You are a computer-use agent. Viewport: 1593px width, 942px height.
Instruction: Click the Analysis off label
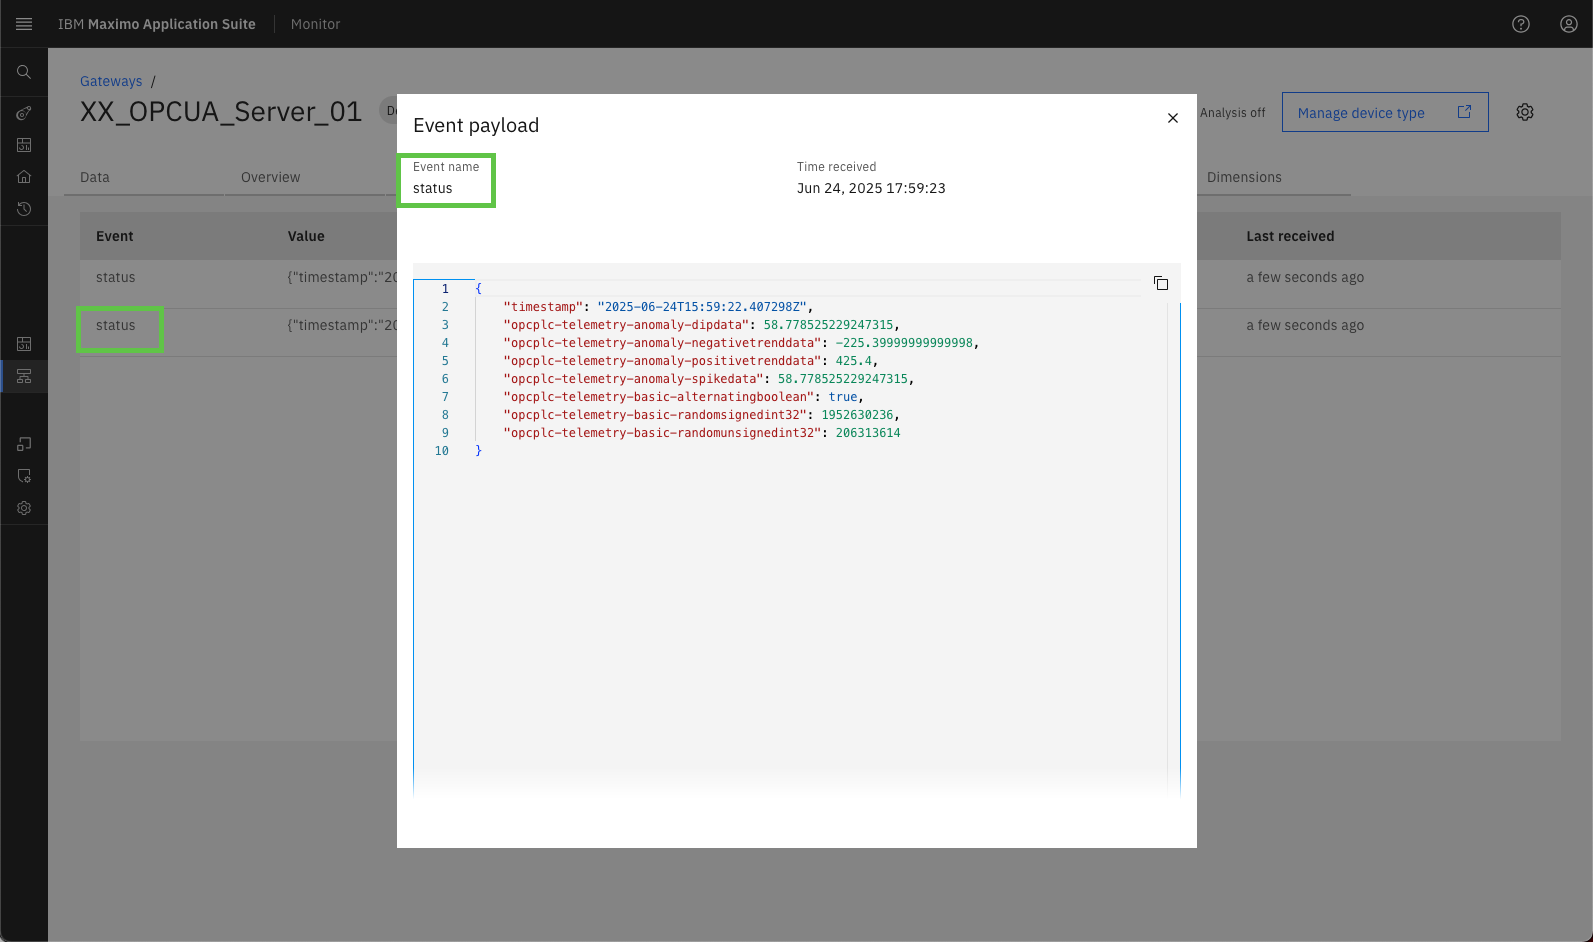1232,113
